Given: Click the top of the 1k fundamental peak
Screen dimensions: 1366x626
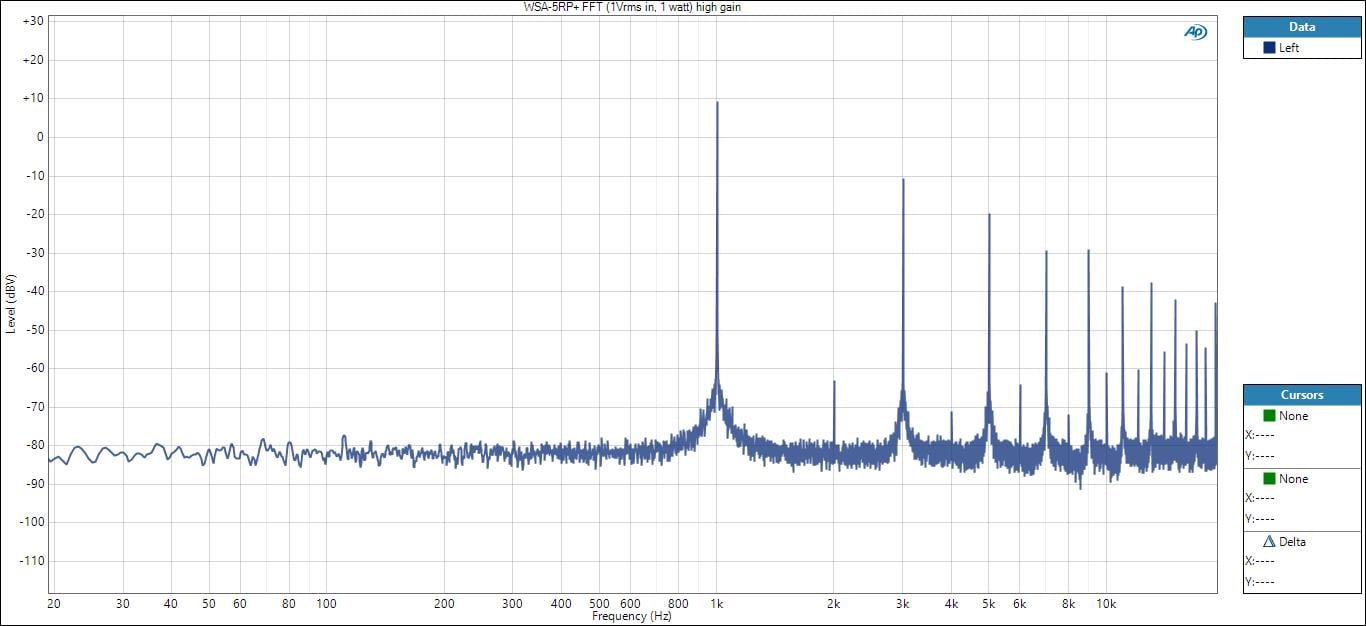Looking at the screenshot, I should point(717,103).
